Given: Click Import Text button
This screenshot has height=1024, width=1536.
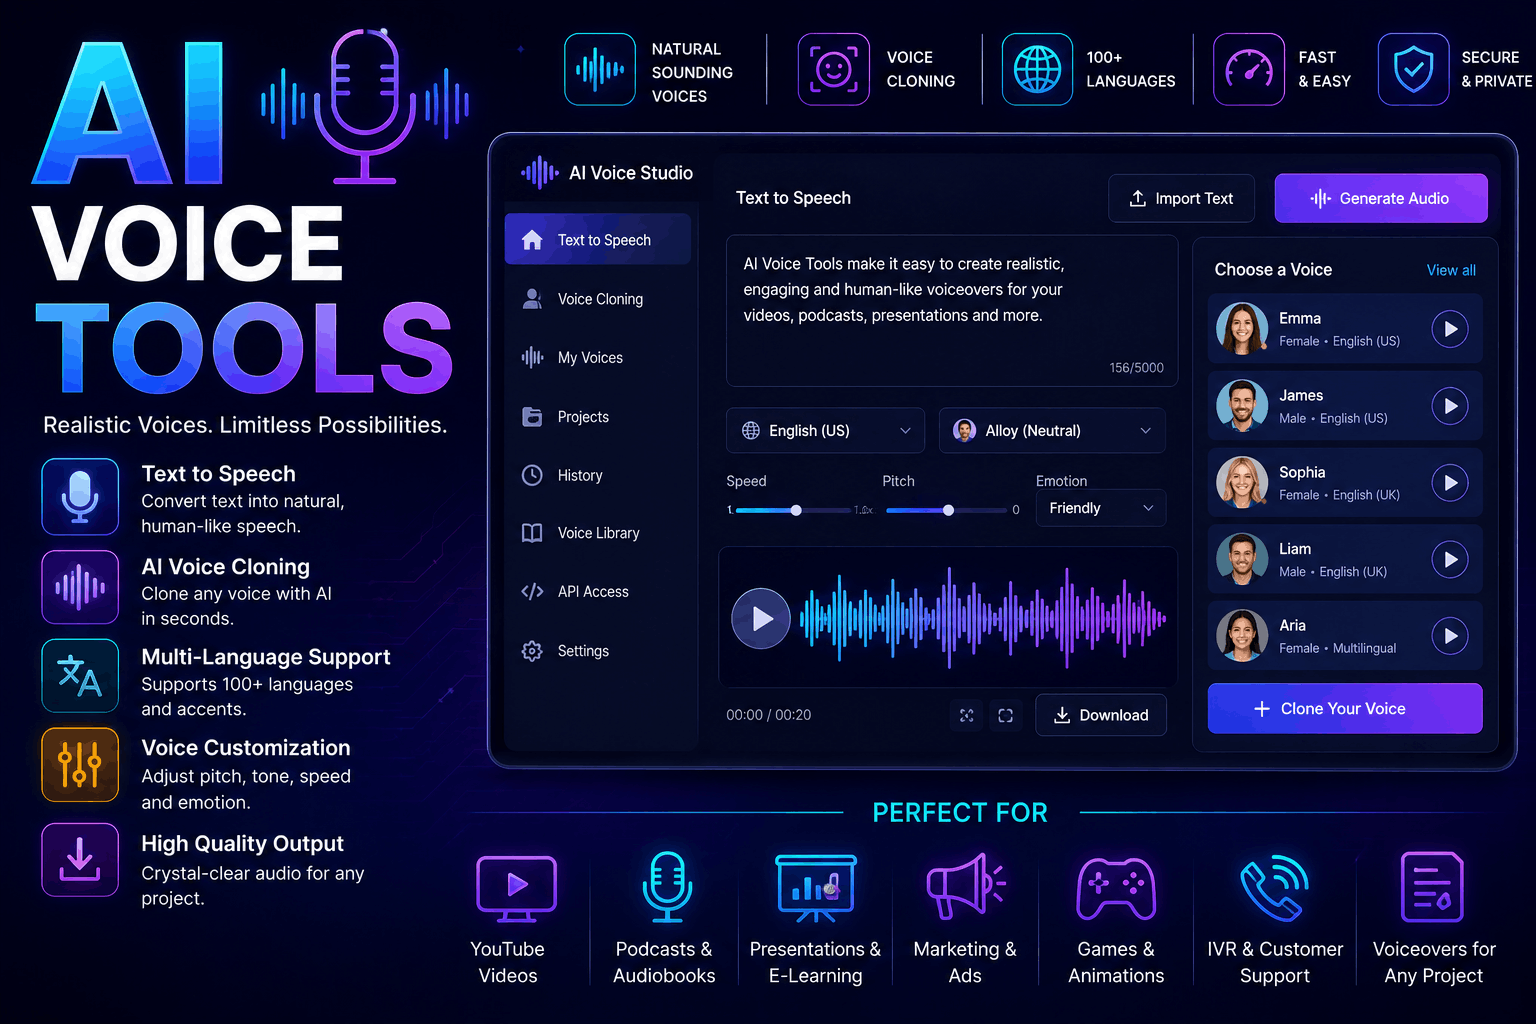Looking at the screenshot, I should (1181, 198).
